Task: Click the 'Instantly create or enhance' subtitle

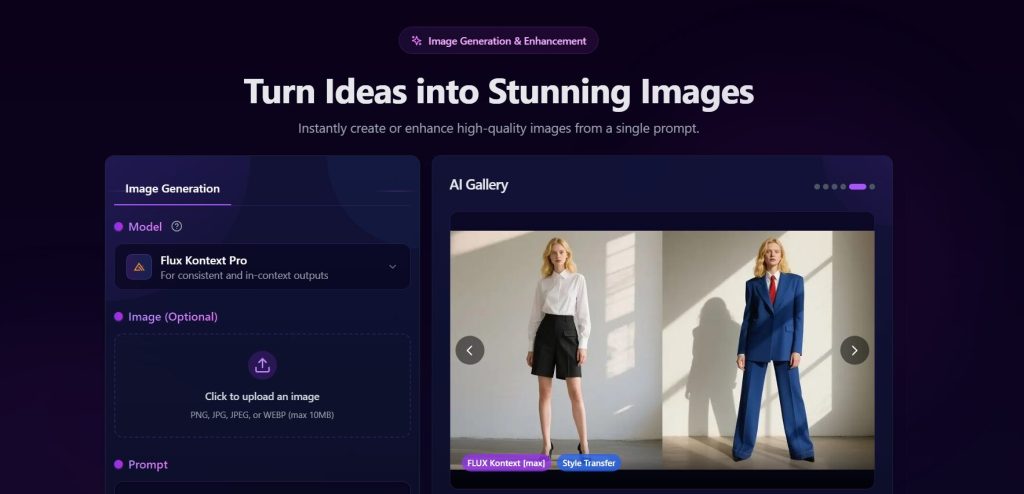Action: pyautogui.click(x=498, y=128)
